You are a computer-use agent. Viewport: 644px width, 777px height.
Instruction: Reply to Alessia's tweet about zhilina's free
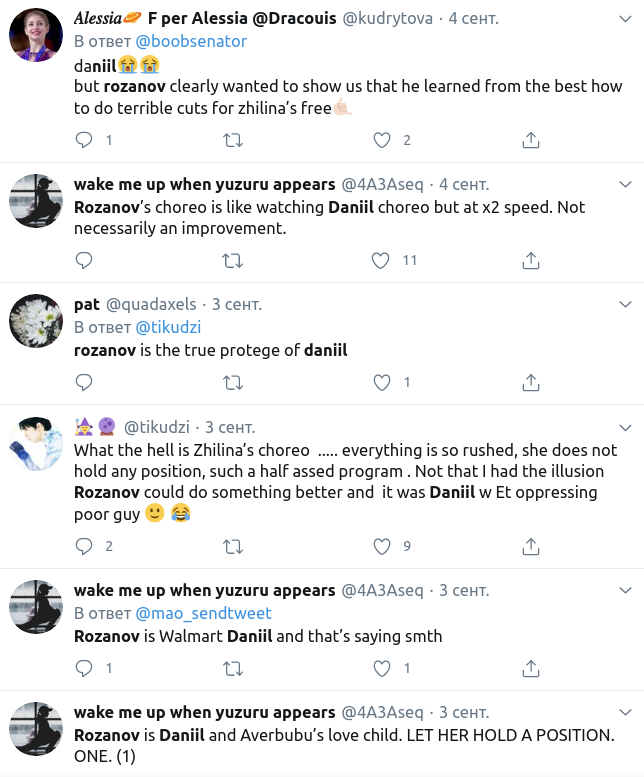point(84,140)
